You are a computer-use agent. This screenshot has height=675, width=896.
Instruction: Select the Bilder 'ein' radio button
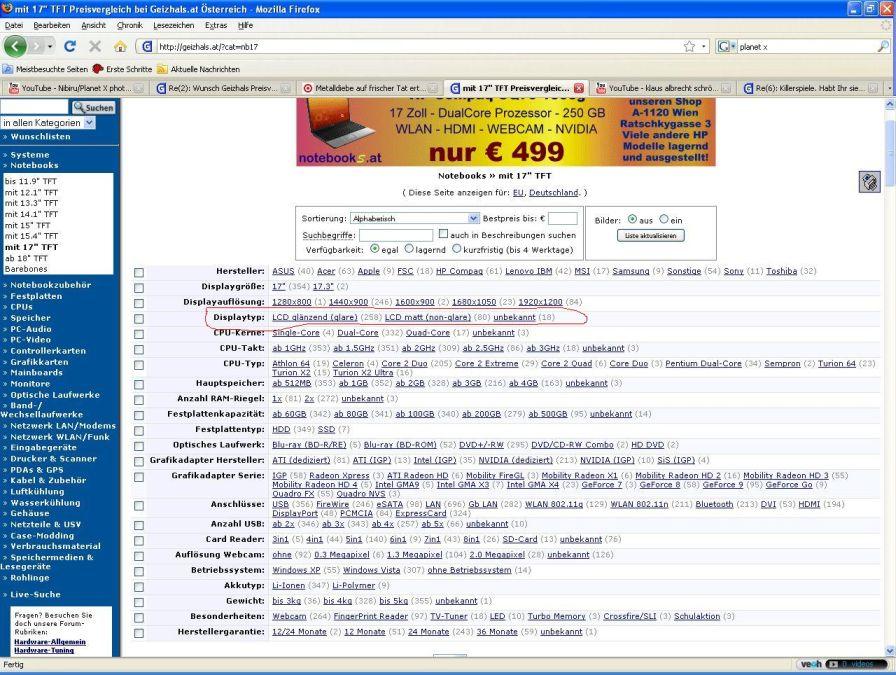pyautogui.click(x=663, y=219)
